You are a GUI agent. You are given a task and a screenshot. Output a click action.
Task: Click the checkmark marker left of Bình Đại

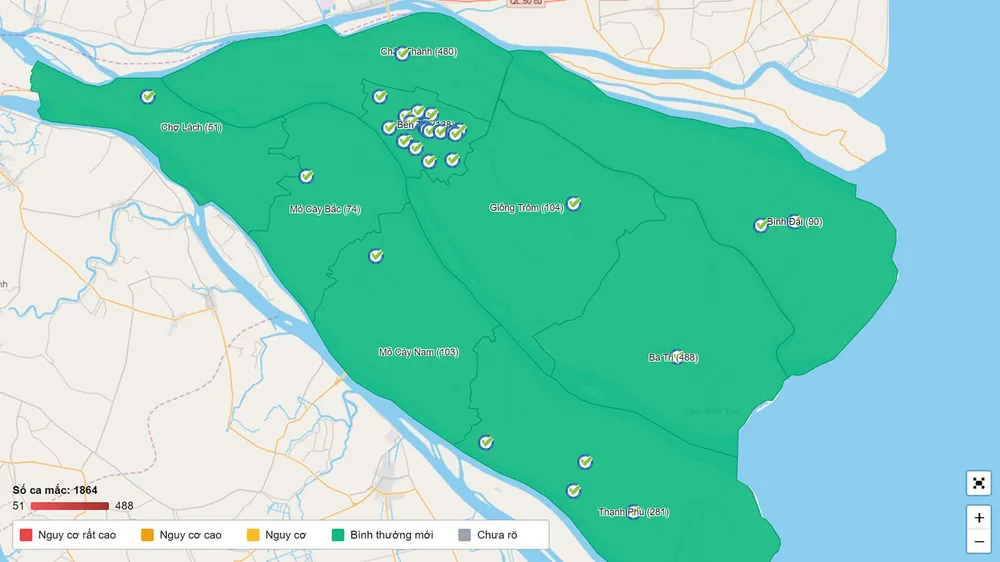pos(761,225)
